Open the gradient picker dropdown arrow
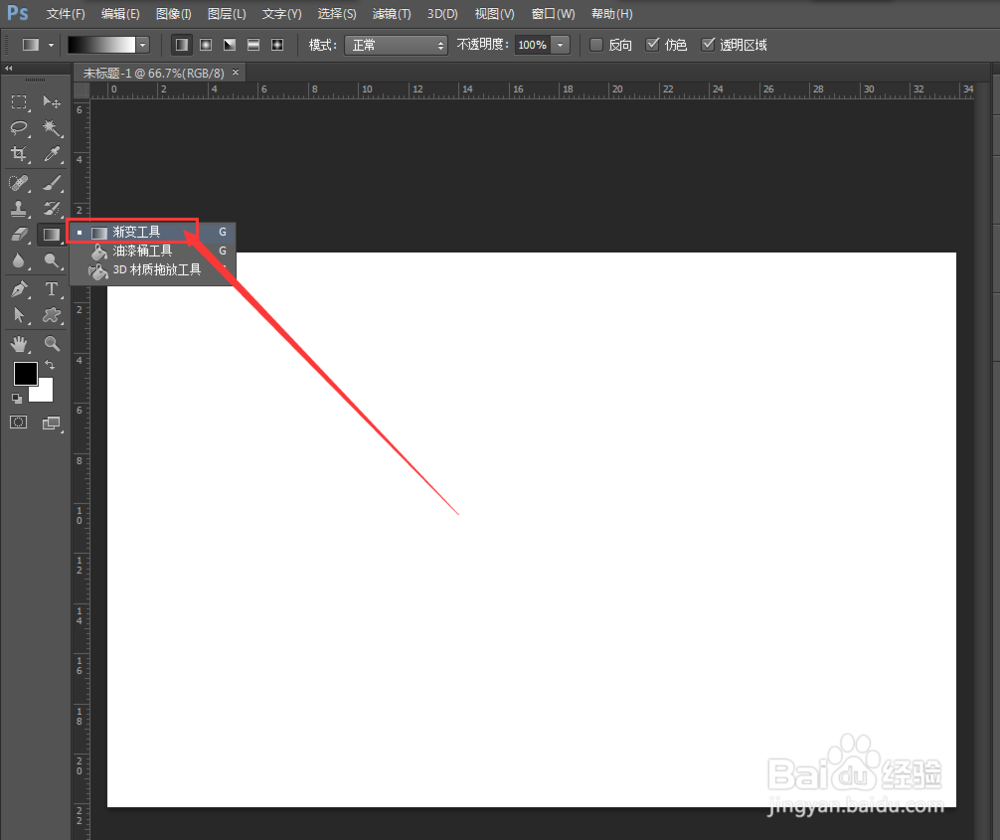The height and width of the screenshot is (840, 1000). pyautogui.click(x=143, y=45)
